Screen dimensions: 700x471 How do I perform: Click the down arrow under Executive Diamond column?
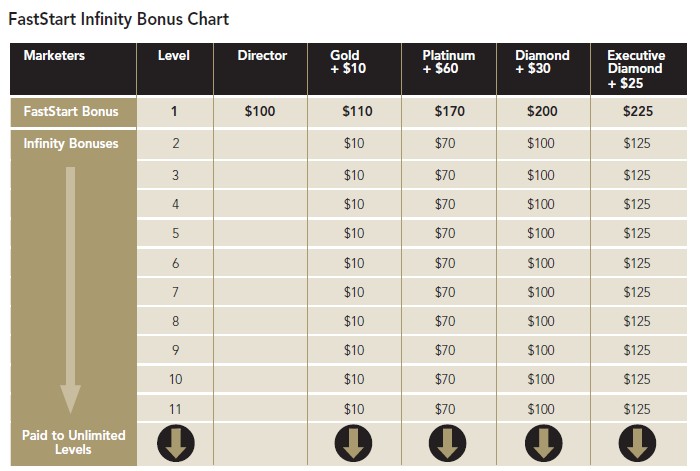point(637,443)
